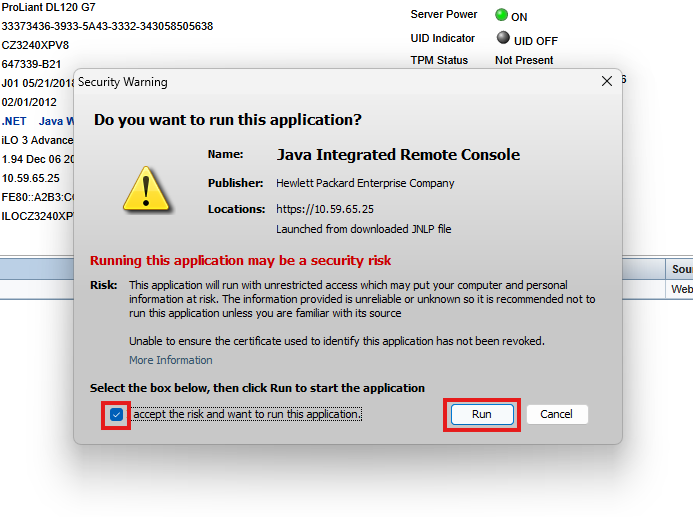This screenshot has width=693, height=517.
Task: Select the ROM version starting J01 05/21
Action: point(38,83)
